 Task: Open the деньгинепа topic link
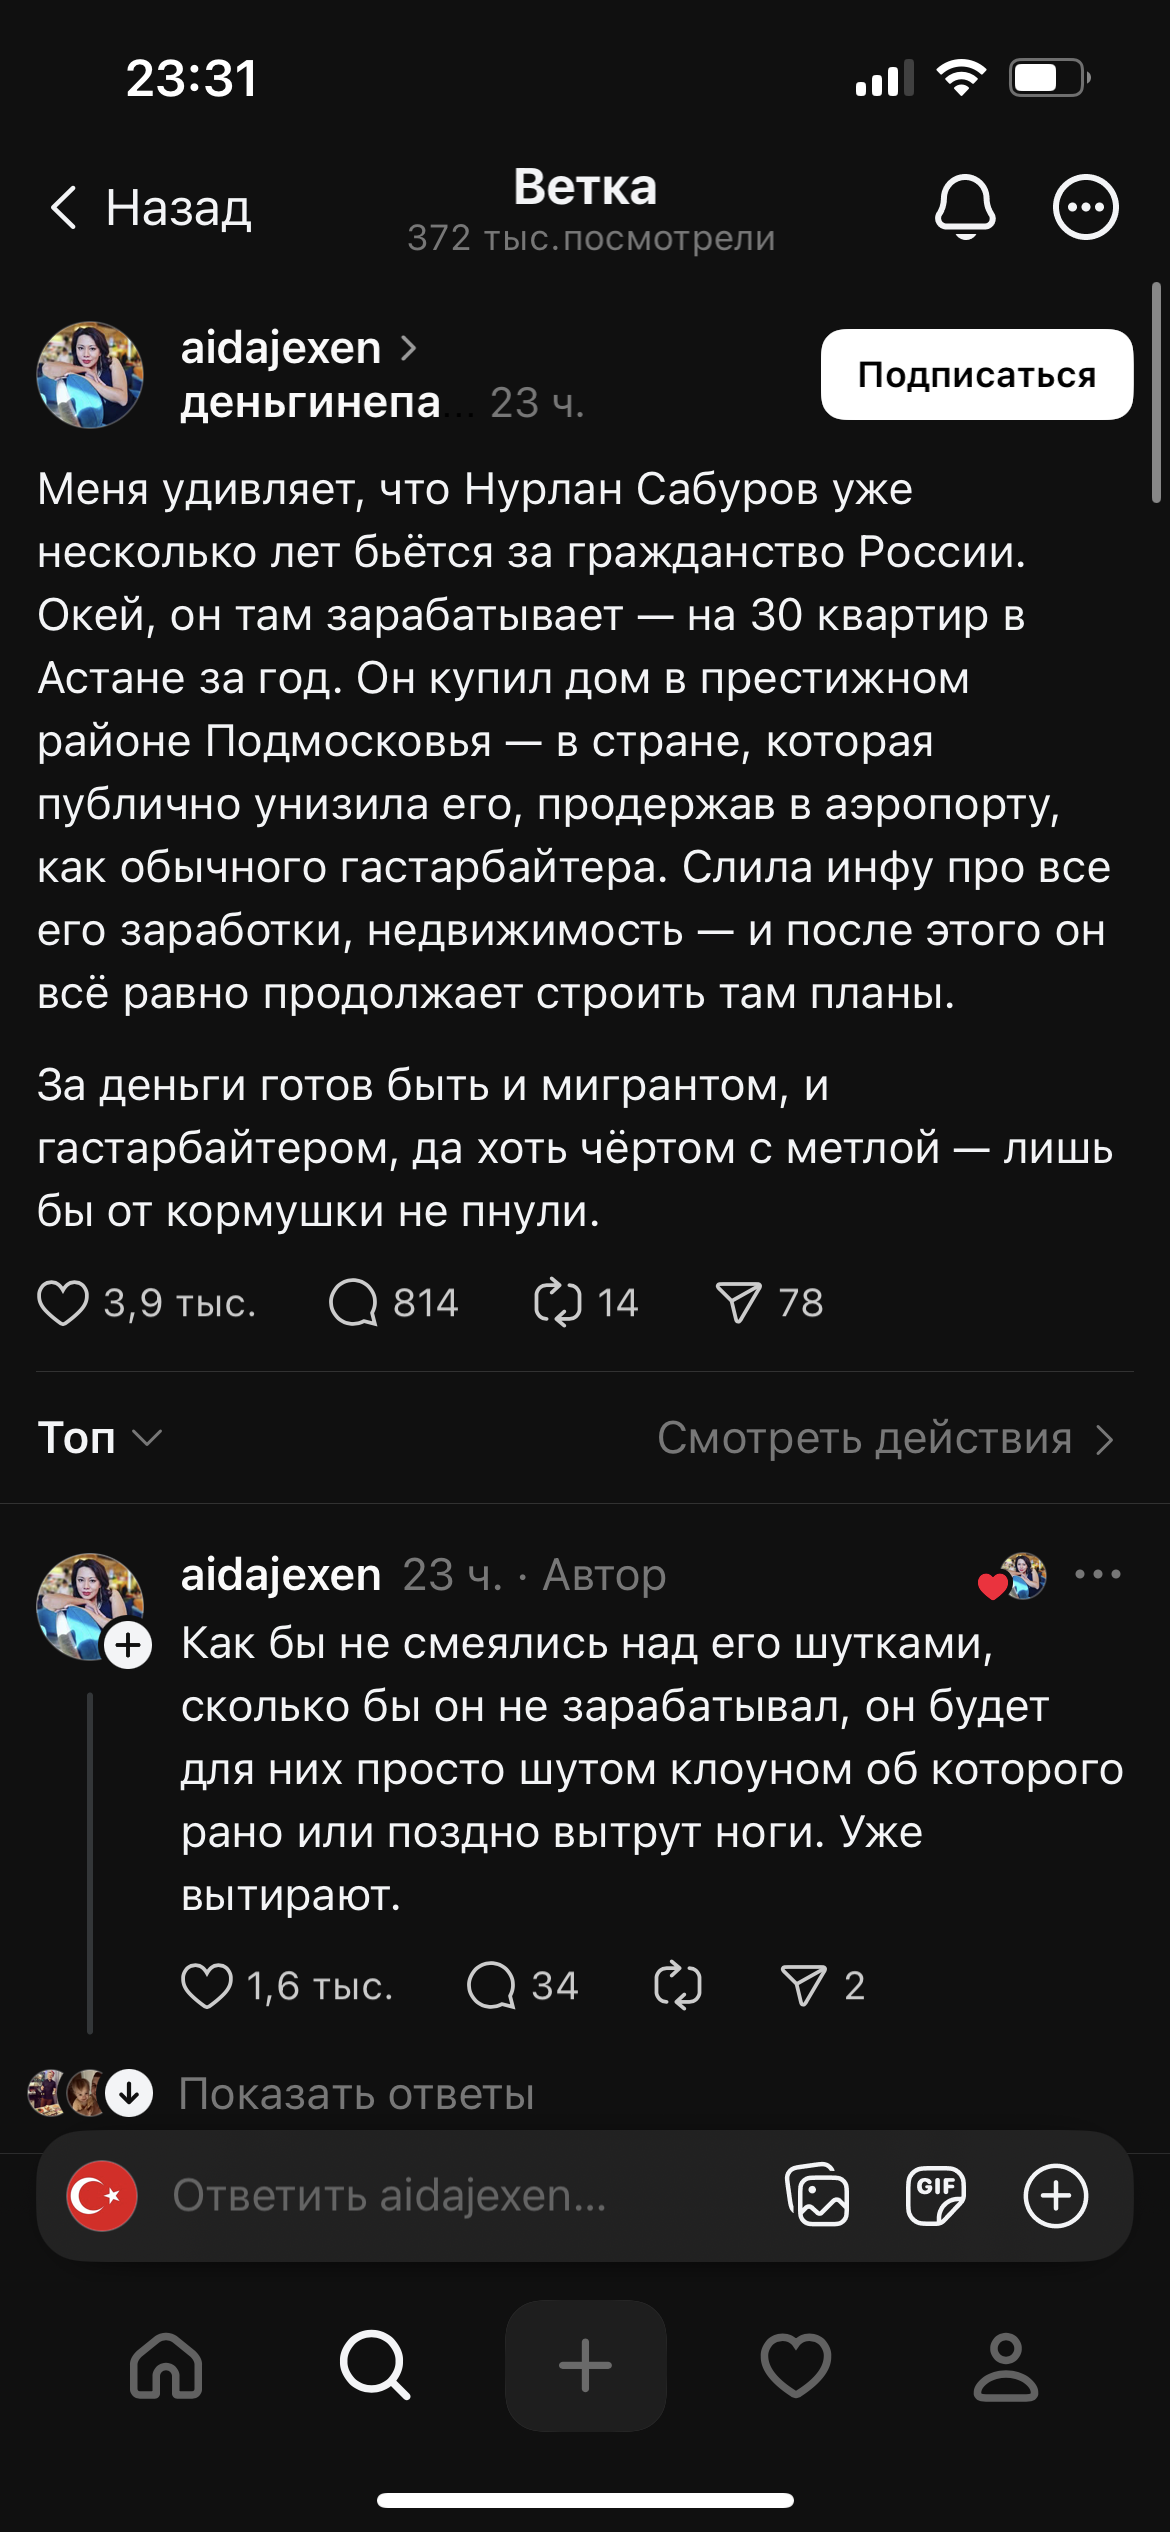pyautogui.click(x=311, y=402)
